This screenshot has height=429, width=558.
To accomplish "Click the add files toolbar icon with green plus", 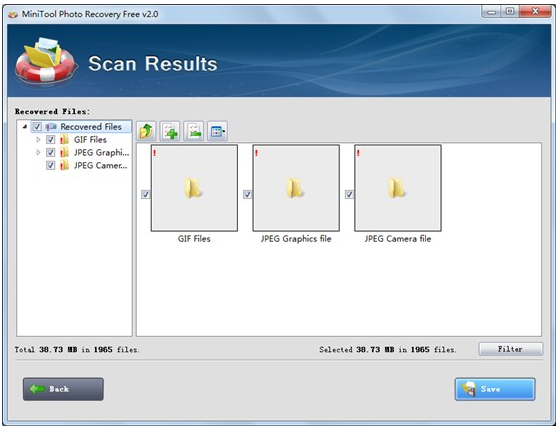I will (170, 131).
